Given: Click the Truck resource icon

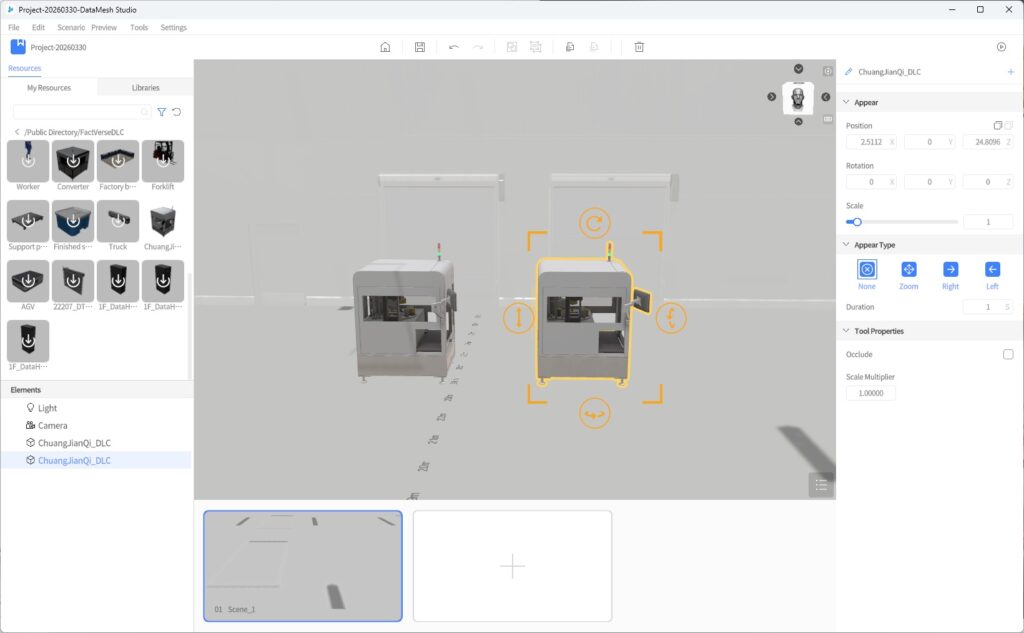Looking at the screenshot, I should [117, 219].
